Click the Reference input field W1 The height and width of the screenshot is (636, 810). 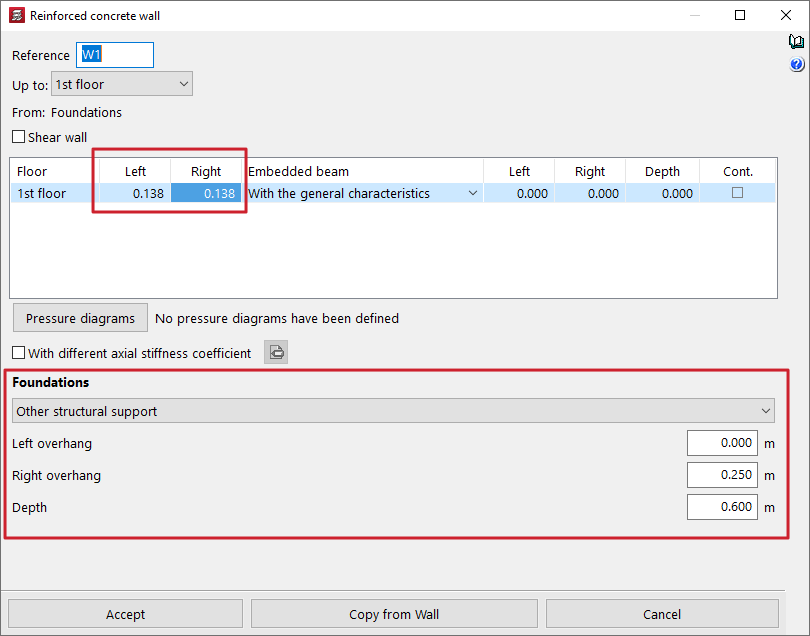pos(115,55)
